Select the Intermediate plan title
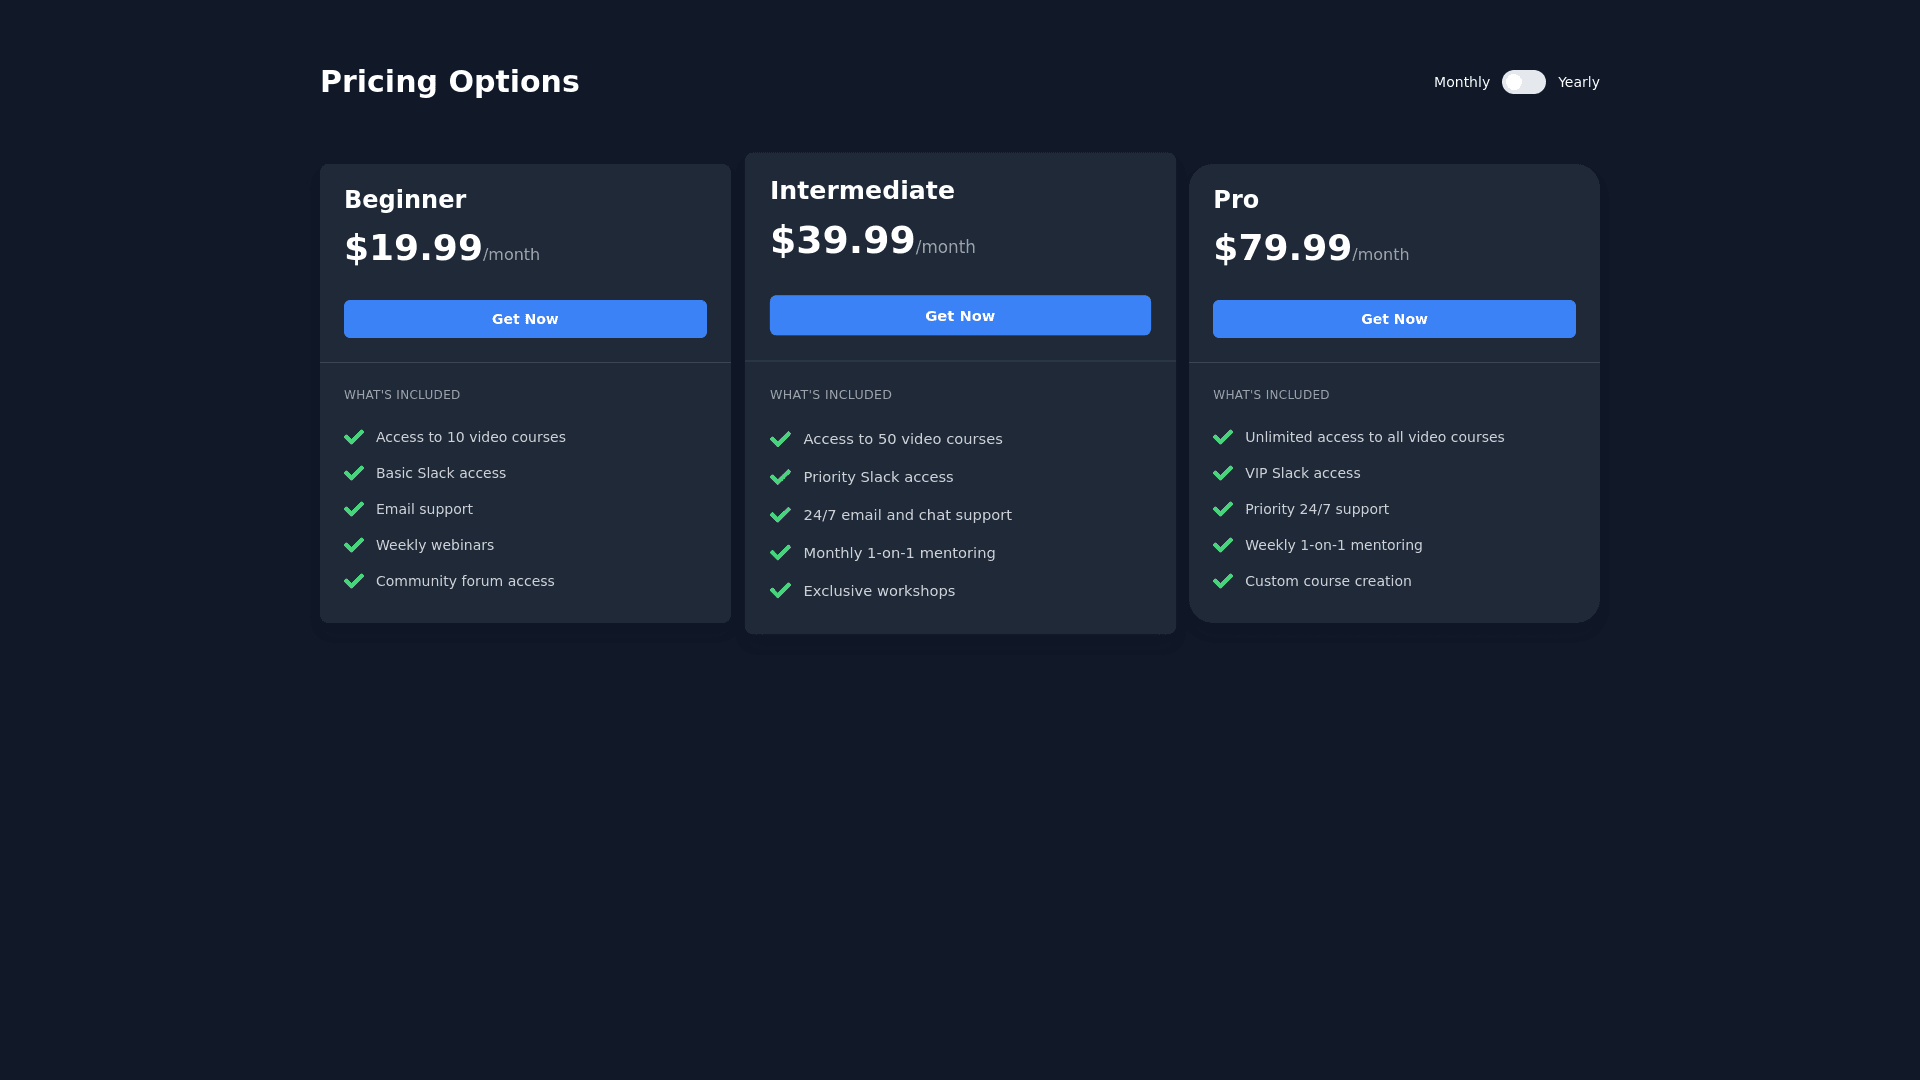Image resolution: width=1920 pixels, height=1080 pixels. click(x=862, y=190)
